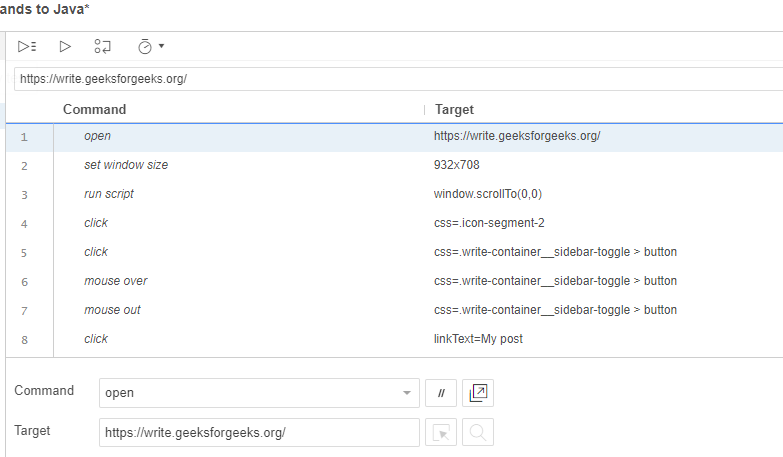The image size is (783, 457).
Task: Click the Command column header
Action: (95, 109)
